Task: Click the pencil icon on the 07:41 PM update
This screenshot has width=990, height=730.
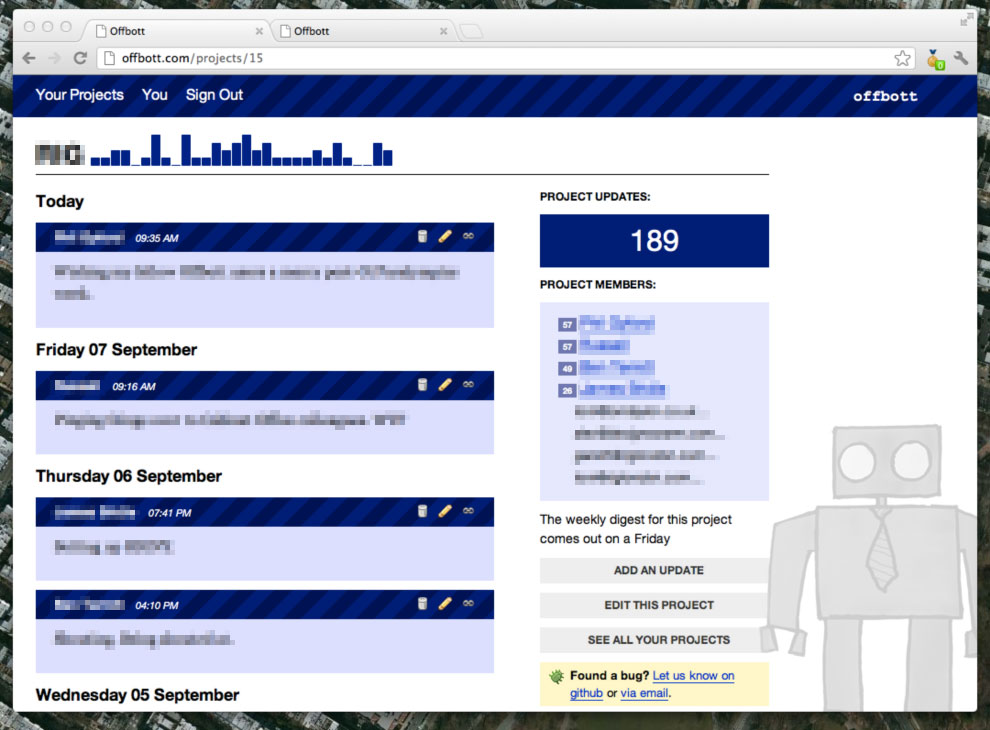Action: (445, 512)
